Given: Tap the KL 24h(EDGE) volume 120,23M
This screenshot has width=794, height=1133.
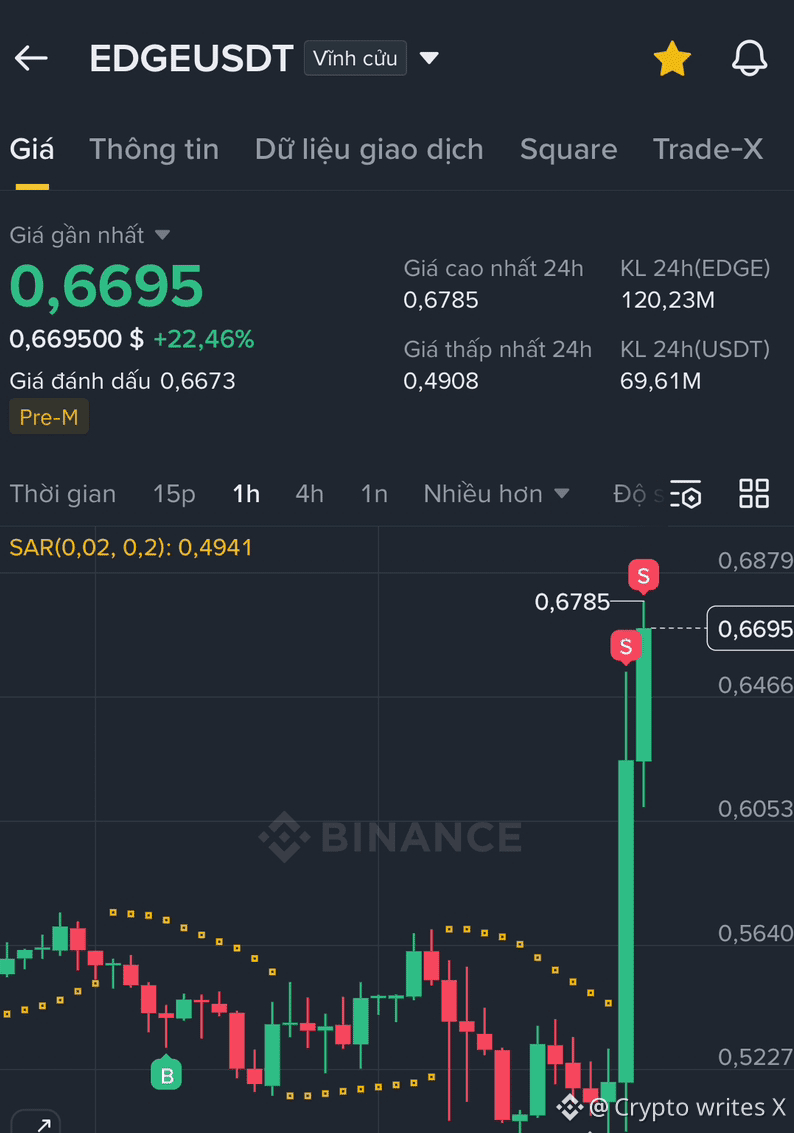Looking at the screenshot, I should (x=668, y=300).
